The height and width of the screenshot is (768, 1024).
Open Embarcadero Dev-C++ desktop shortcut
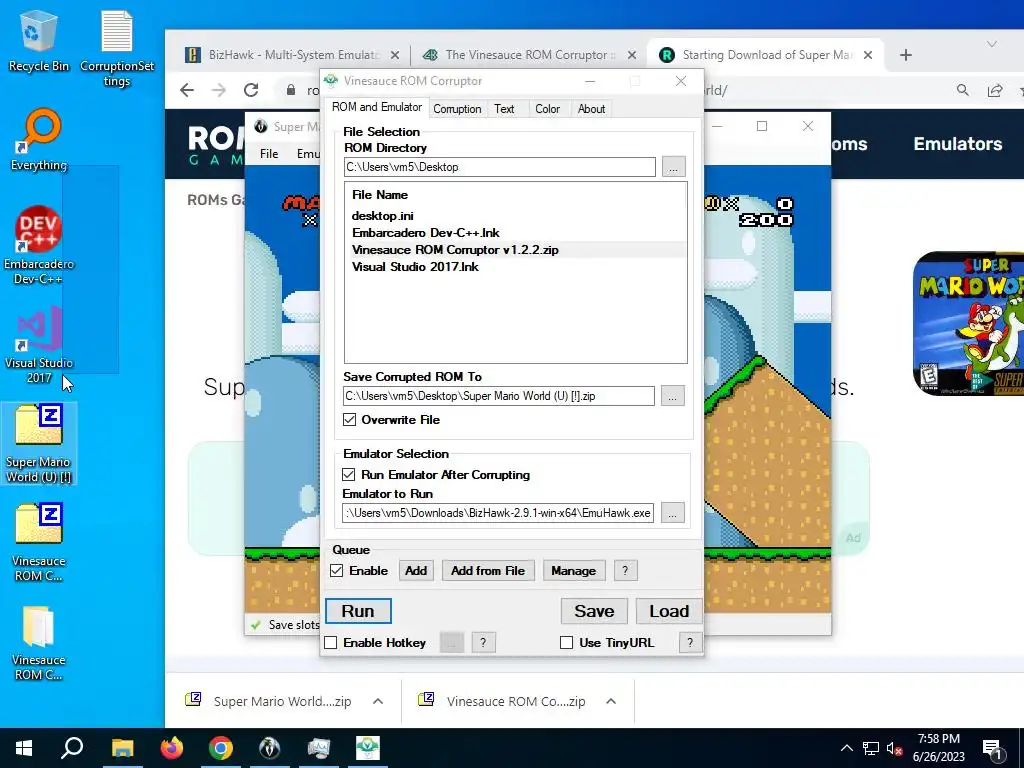[39, 246]
